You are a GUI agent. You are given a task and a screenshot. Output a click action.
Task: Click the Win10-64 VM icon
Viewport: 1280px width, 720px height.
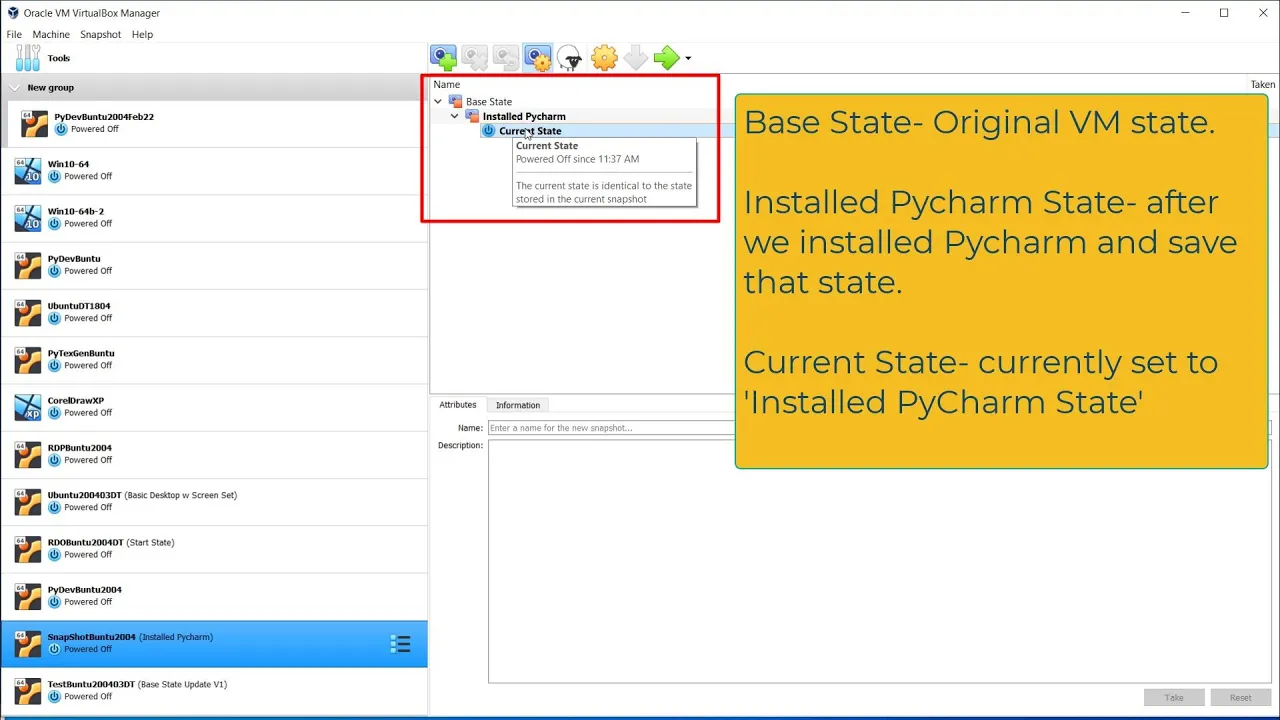point(28,170)
